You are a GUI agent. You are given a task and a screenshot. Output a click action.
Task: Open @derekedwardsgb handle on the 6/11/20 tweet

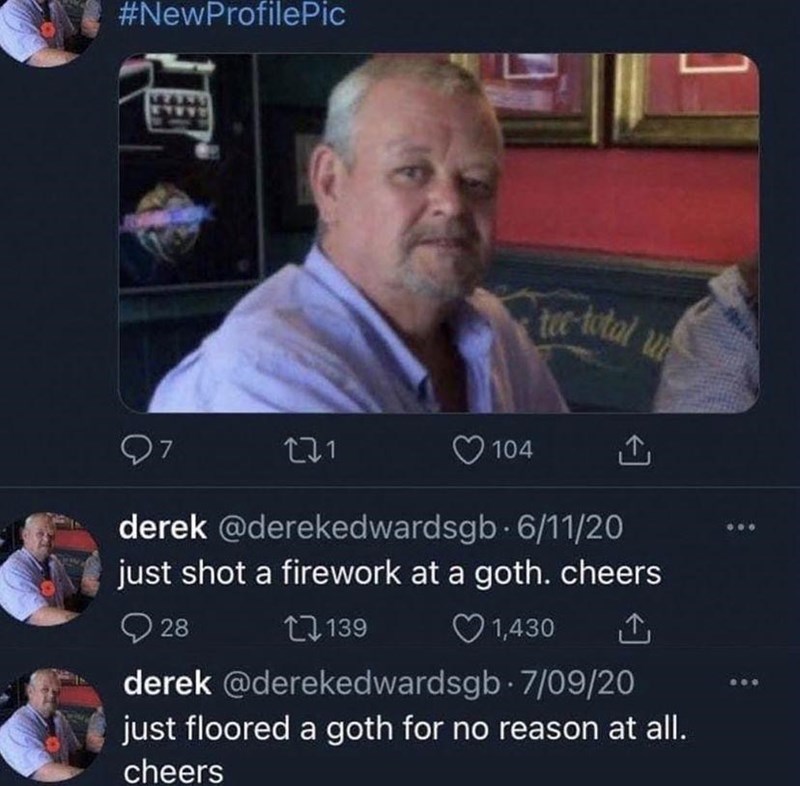[x=357, y=527]
